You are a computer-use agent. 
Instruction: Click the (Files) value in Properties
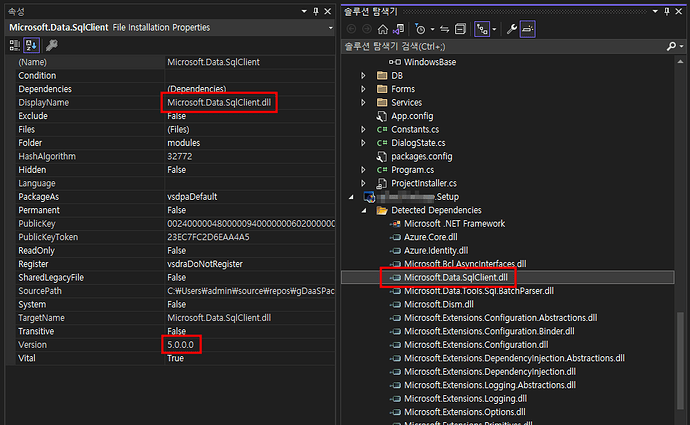(178, 130)
